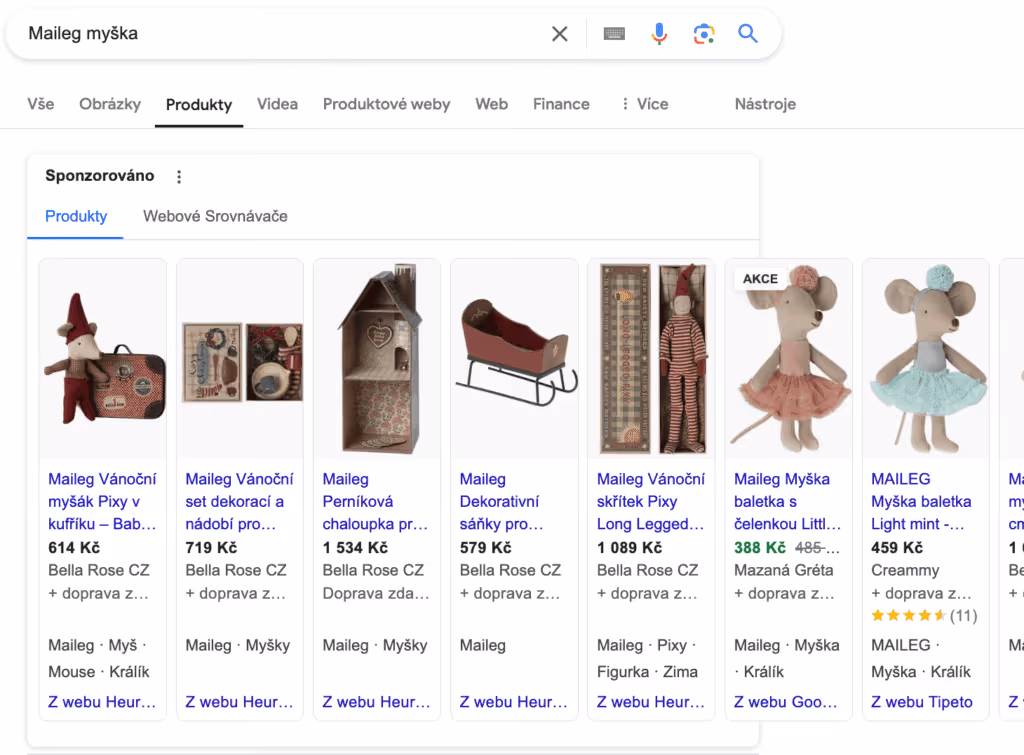
Task: Open Maileg Perníková chaloupka link
Action: pos(376,502)
